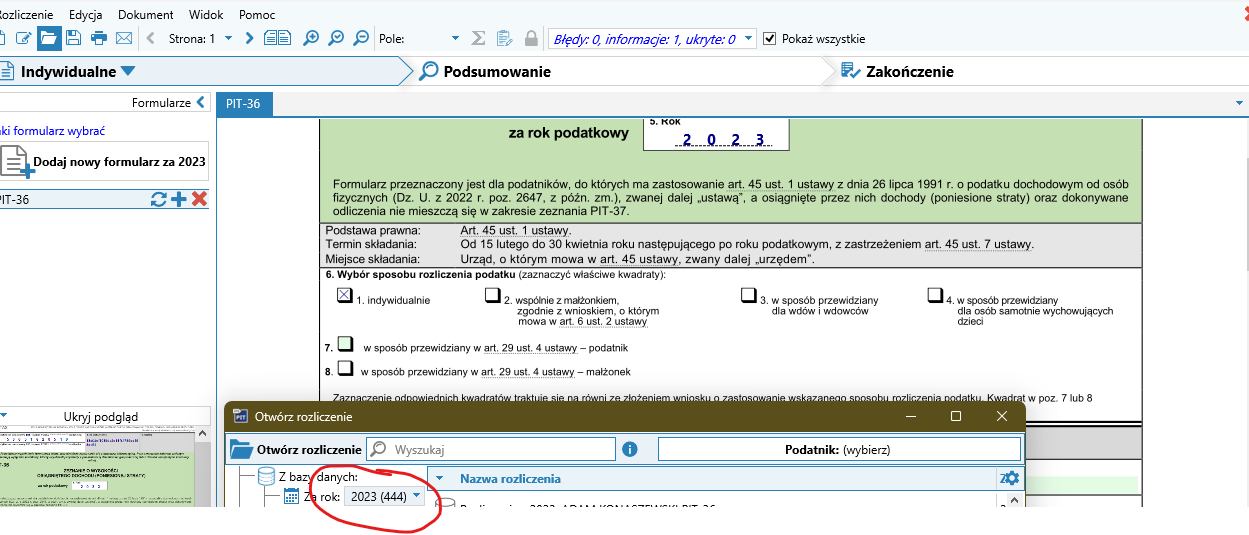
Task: Open the 'Strona: 1' page dropdown
Action: click(228, 38)
